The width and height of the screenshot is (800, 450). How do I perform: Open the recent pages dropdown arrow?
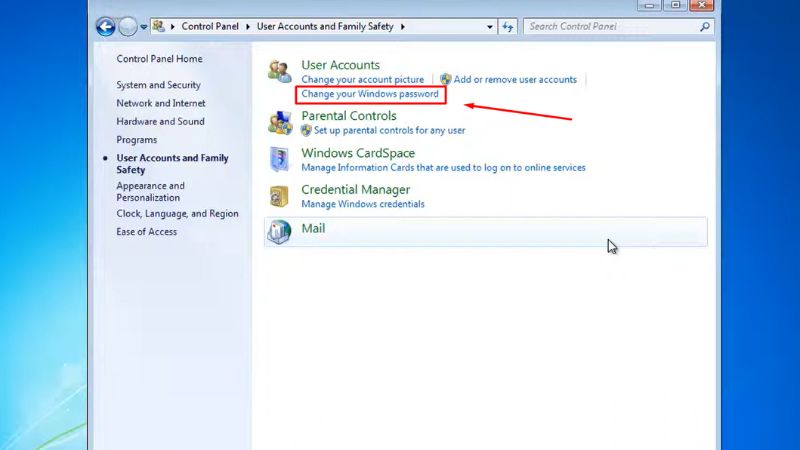click(144, 27)
